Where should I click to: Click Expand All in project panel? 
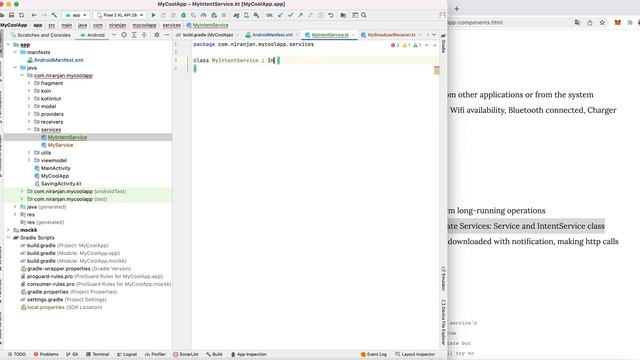(134, 35)
